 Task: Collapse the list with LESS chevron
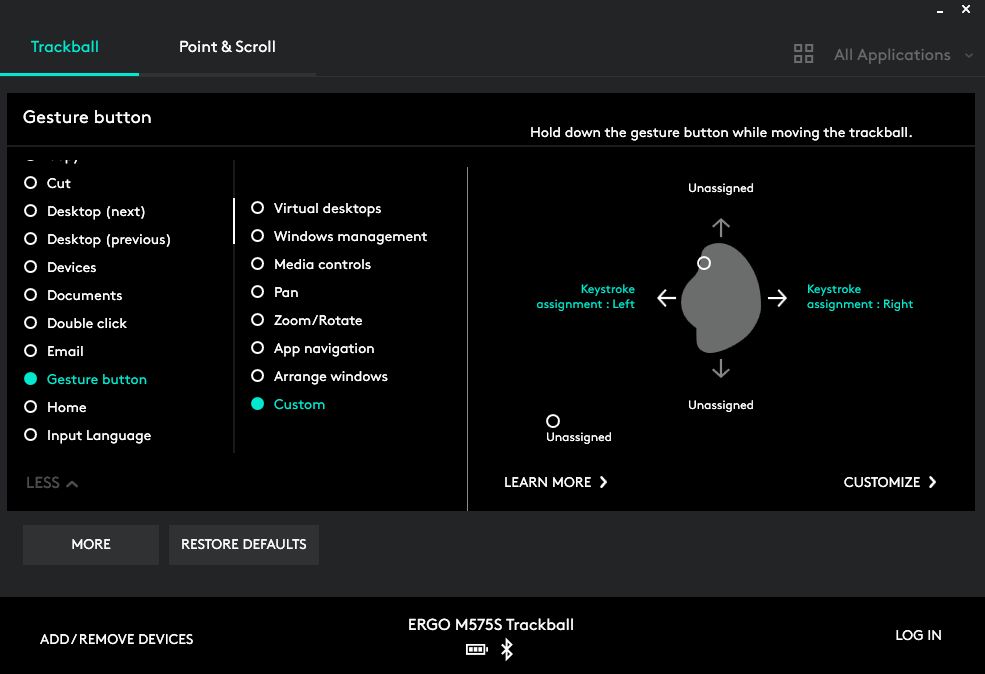point(52,483)
